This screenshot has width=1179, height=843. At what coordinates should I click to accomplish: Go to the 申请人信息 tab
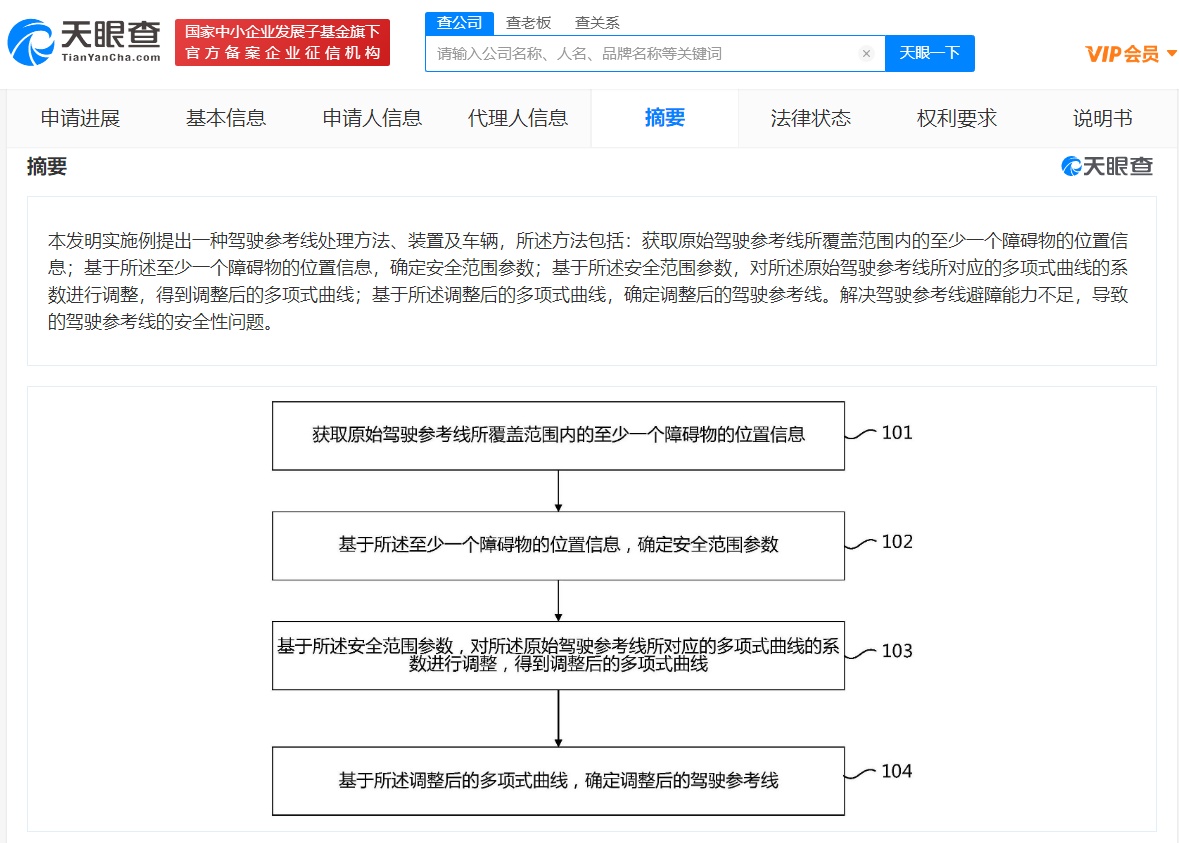[372, 118]
